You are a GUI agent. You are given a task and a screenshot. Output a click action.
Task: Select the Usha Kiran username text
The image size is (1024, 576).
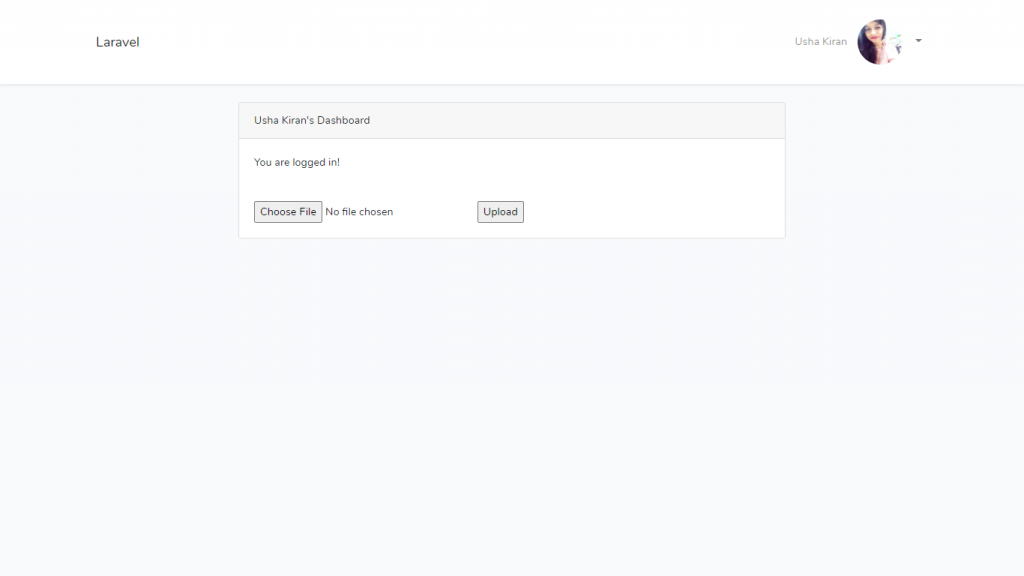click(x=820, y=42)
